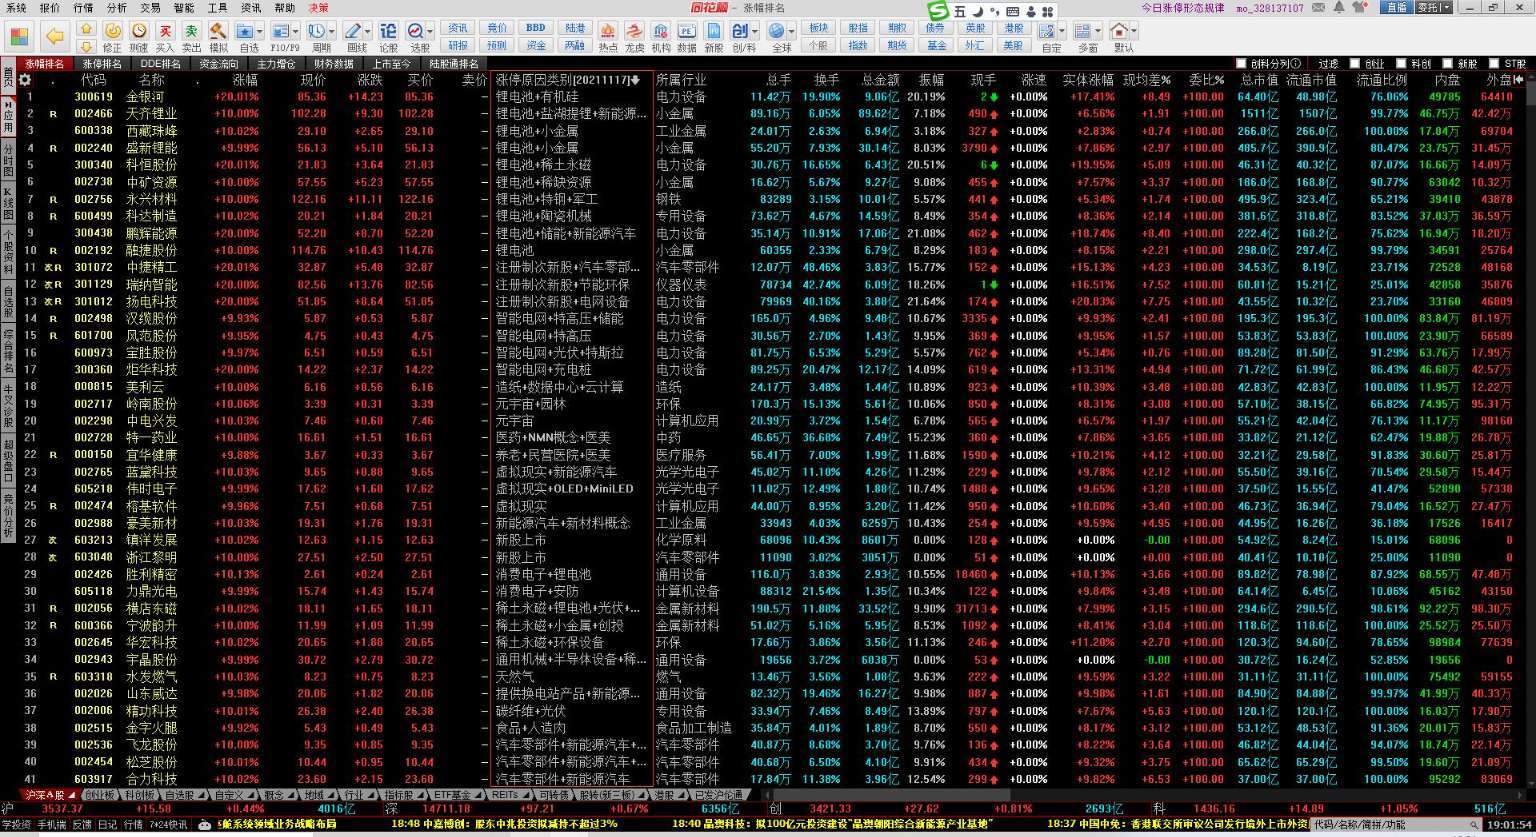
Task: Sort by the 涨幅 column header
Action: point(244,79)
